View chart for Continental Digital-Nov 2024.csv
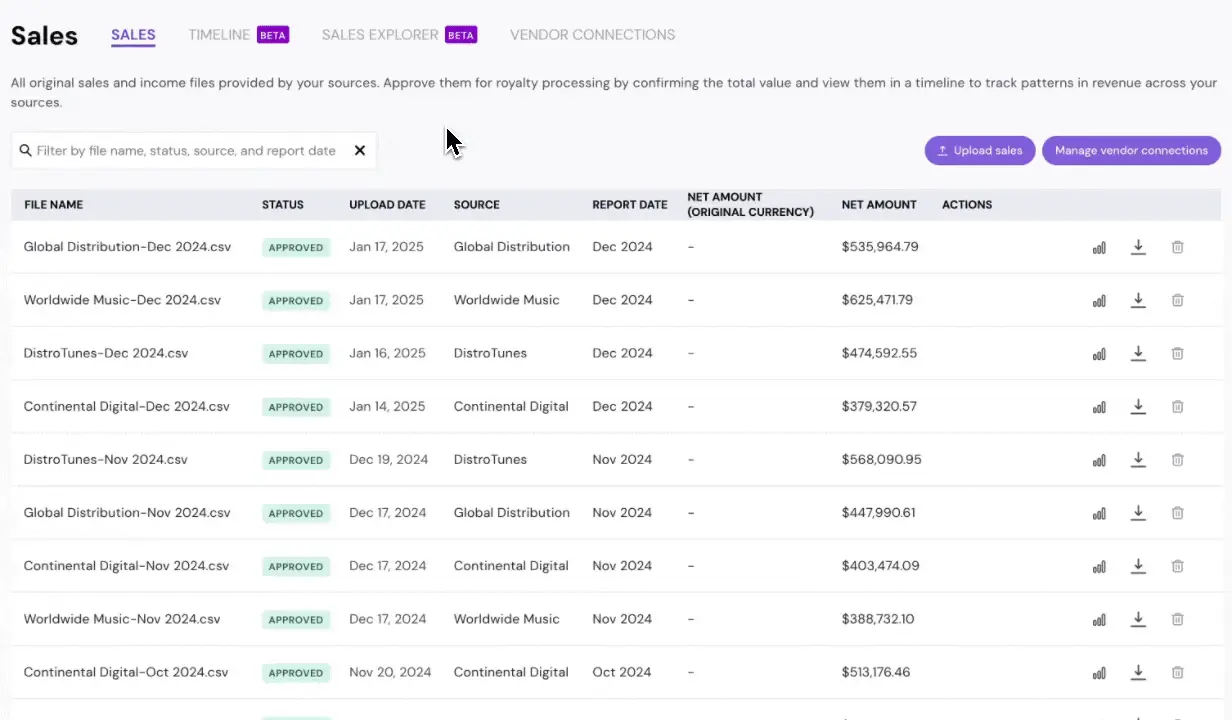Image resolution: width=1232 pixels, height=720 pixels. [x=1099, y=566]
